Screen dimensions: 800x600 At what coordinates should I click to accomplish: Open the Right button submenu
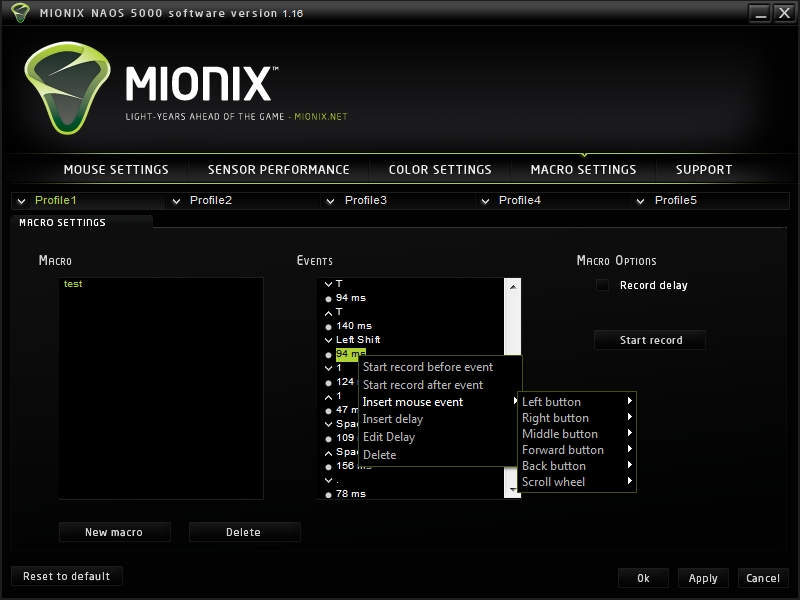[577, 418]
